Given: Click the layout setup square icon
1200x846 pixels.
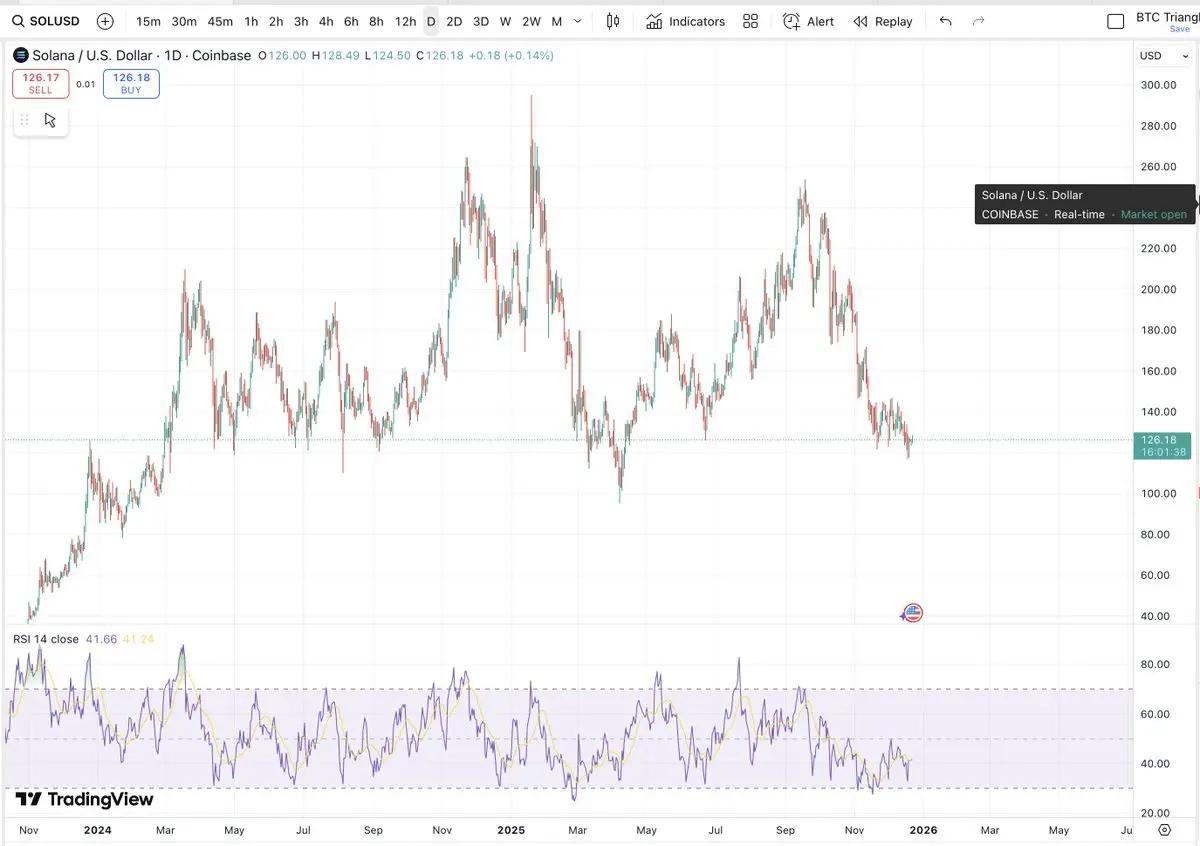Looking at the screenshot, I should point(1116,21).
